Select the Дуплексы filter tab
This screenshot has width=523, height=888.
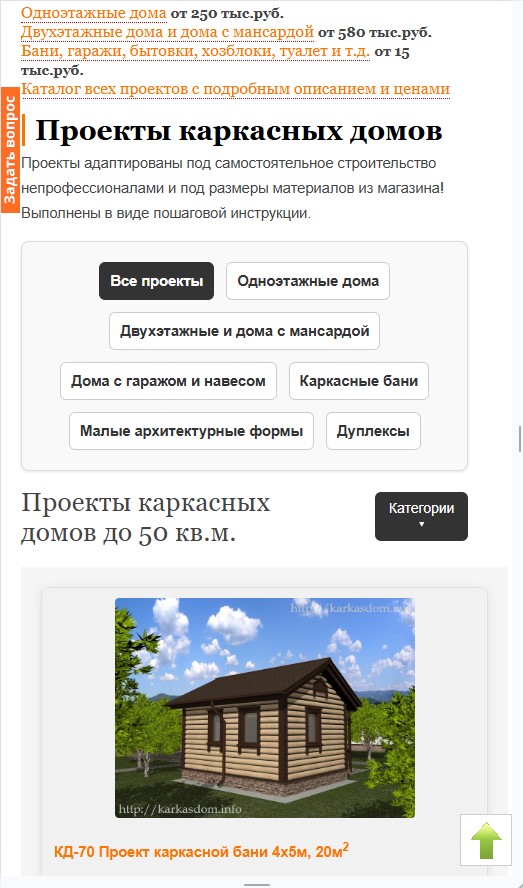[x=373, y=431]
